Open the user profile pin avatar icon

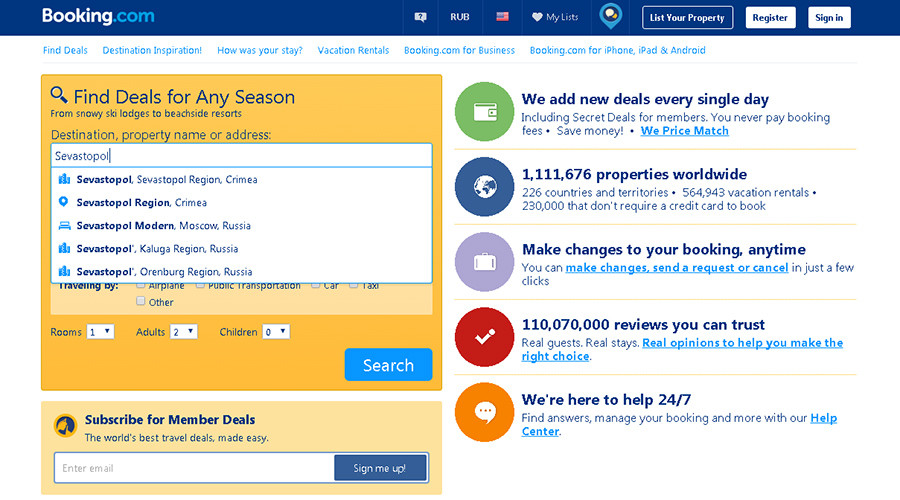tap(611, 15)
